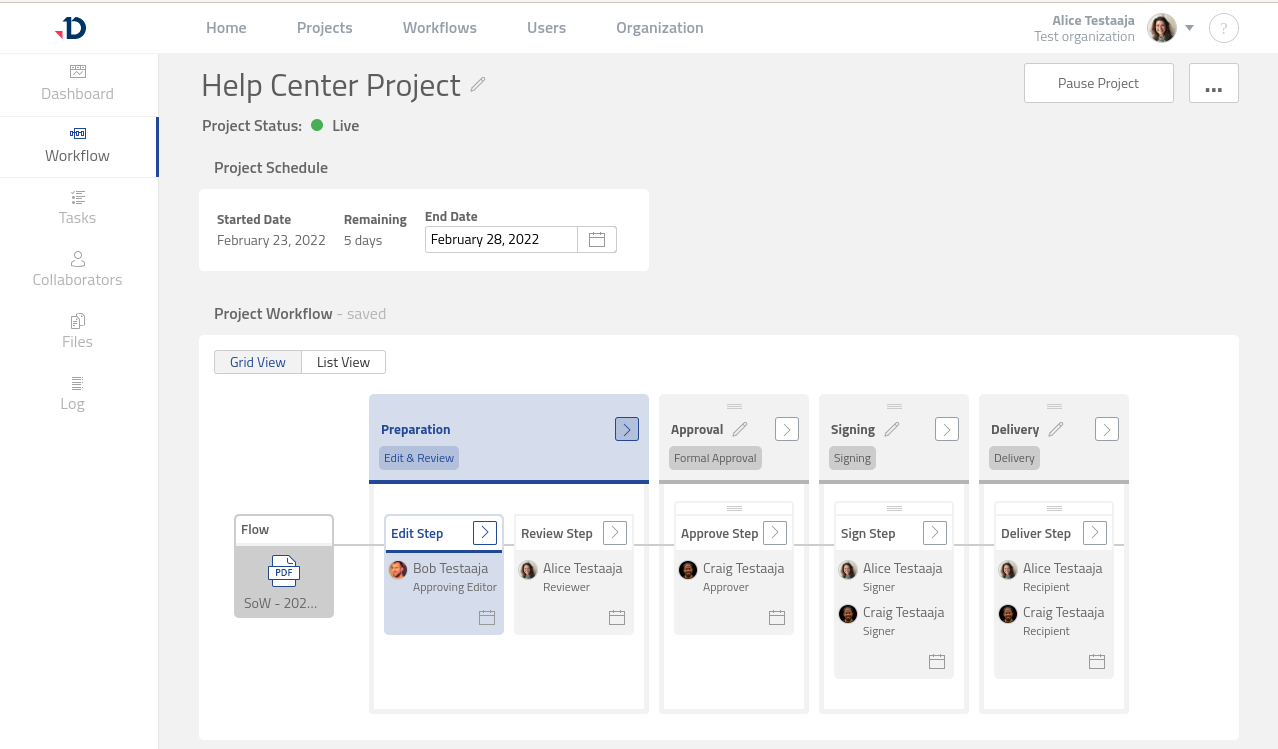Open the Workflows menu in top navigation
The image size is (1278, 749).
coord(439,28)
